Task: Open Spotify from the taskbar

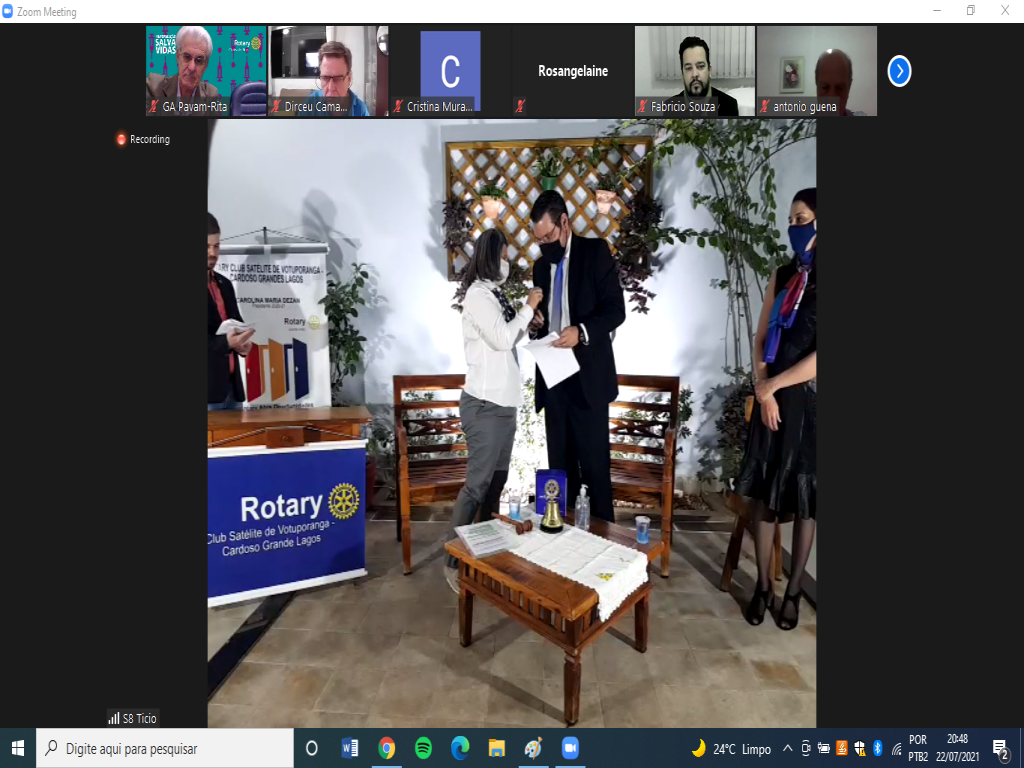Action: tap(423, 748)
